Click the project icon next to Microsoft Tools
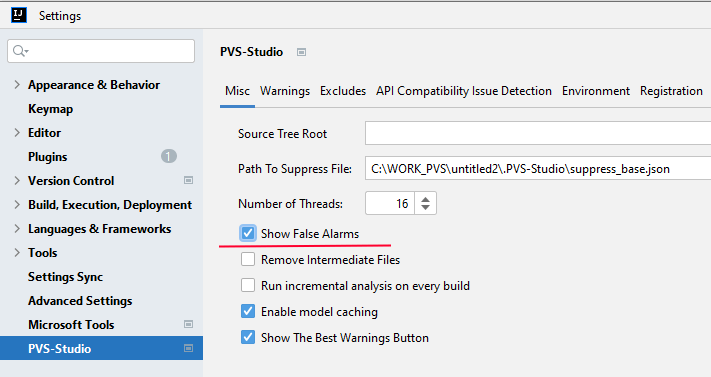 [188, 324]
